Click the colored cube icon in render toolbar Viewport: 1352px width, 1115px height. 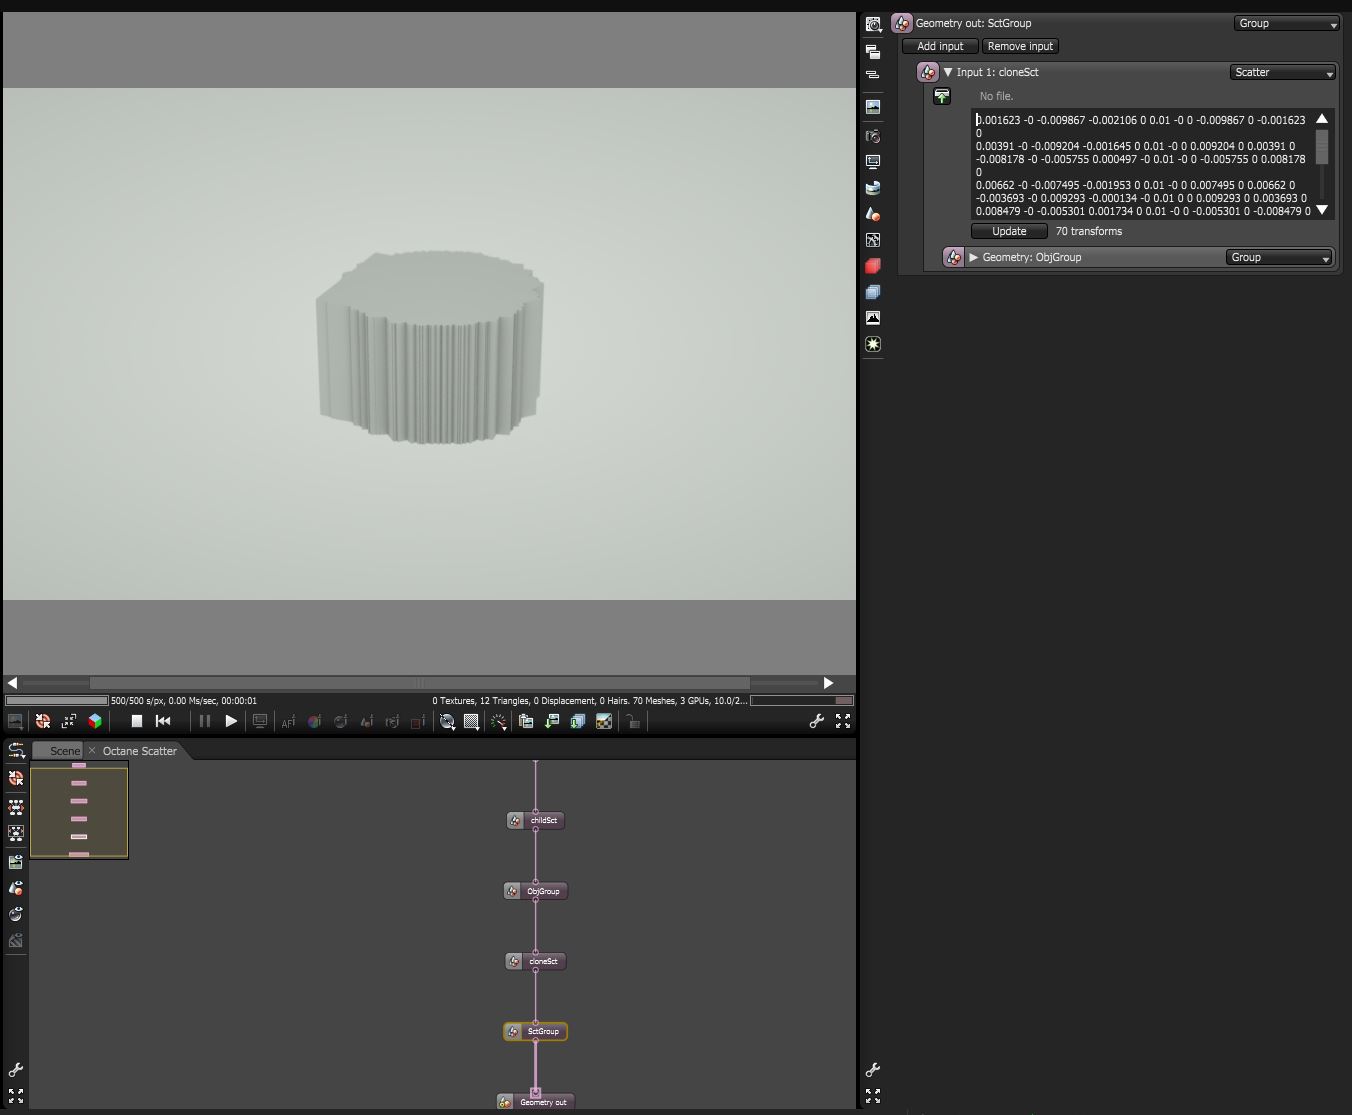(x=95, y=721)
